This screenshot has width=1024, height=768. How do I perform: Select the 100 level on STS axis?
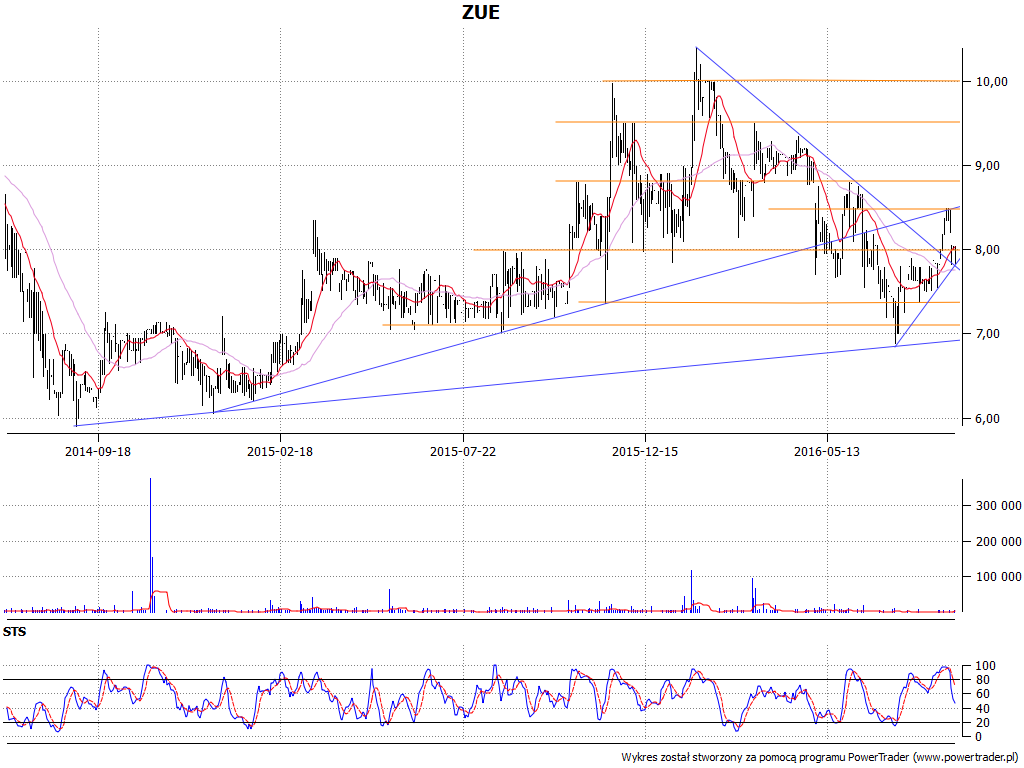coord(985,666)
